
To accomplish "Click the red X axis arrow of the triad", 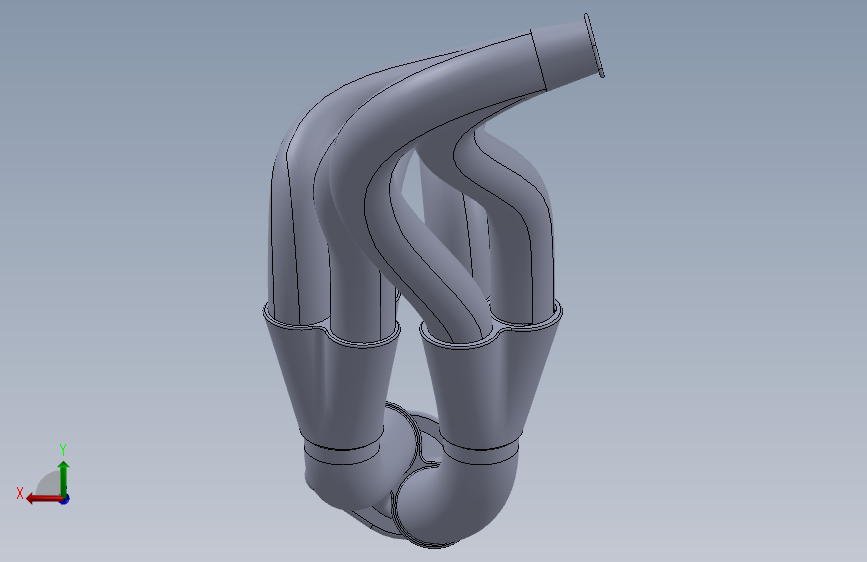I will pos(44,499).
